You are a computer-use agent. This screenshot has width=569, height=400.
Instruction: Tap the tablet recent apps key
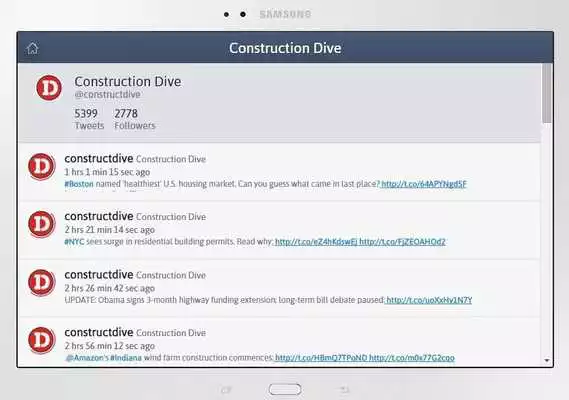226,390
